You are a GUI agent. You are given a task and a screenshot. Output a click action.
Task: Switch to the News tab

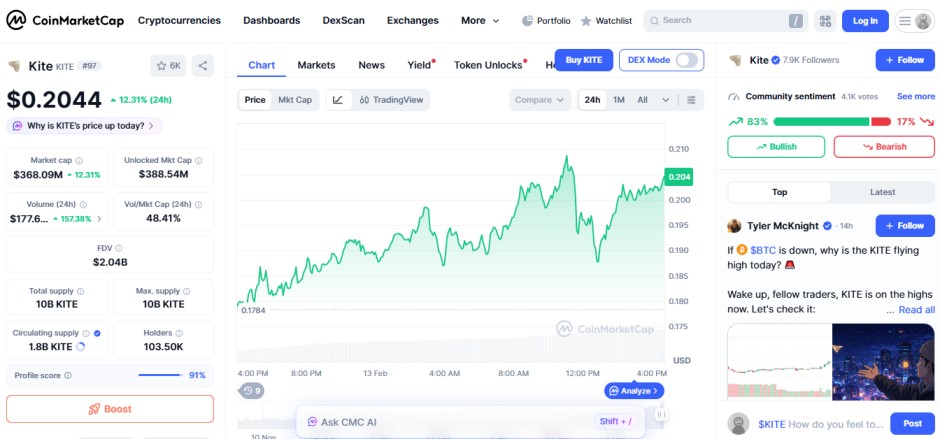pos(372,65)
